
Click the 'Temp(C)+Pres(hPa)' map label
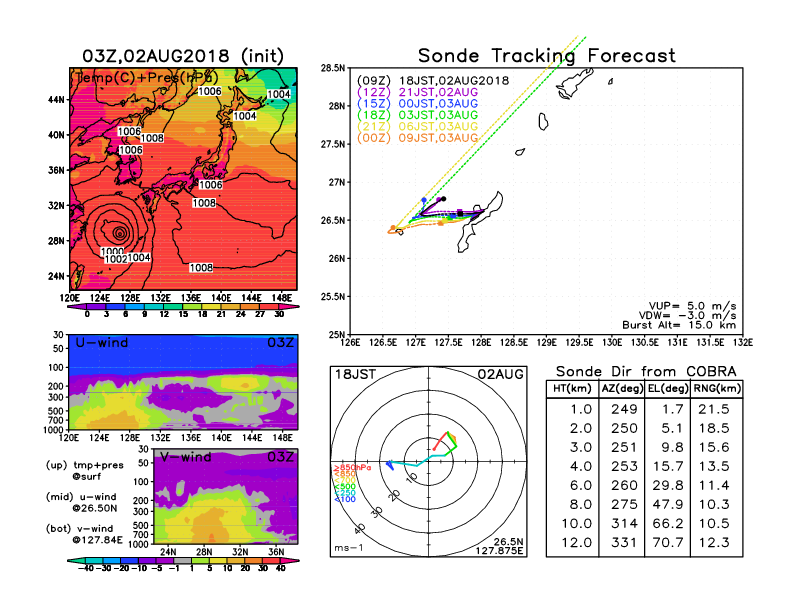tap(146, 77)
